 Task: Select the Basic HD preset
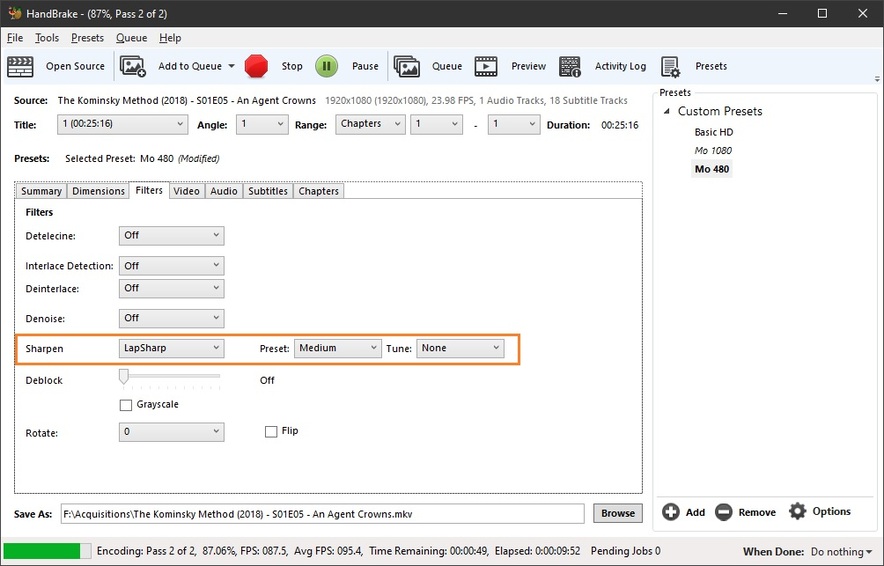click(x=714, y=132)
